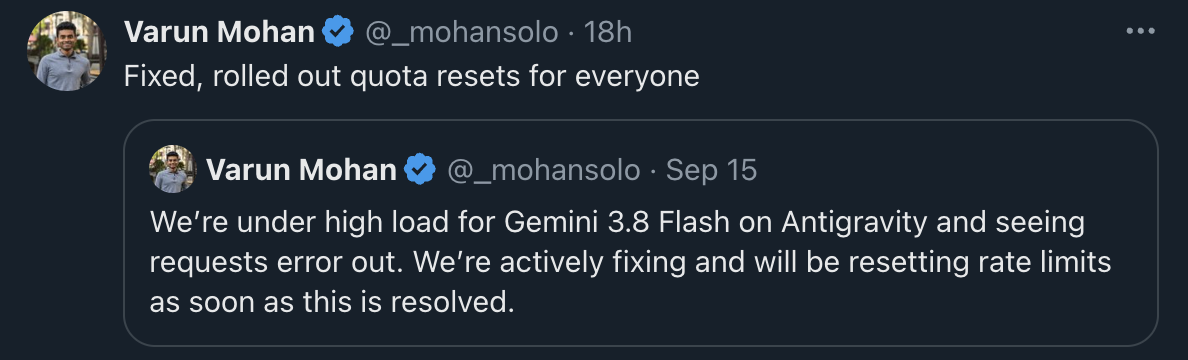Open the more options ellipsis menu
Screen dimensions: 1188x360
click(1140, 31)
